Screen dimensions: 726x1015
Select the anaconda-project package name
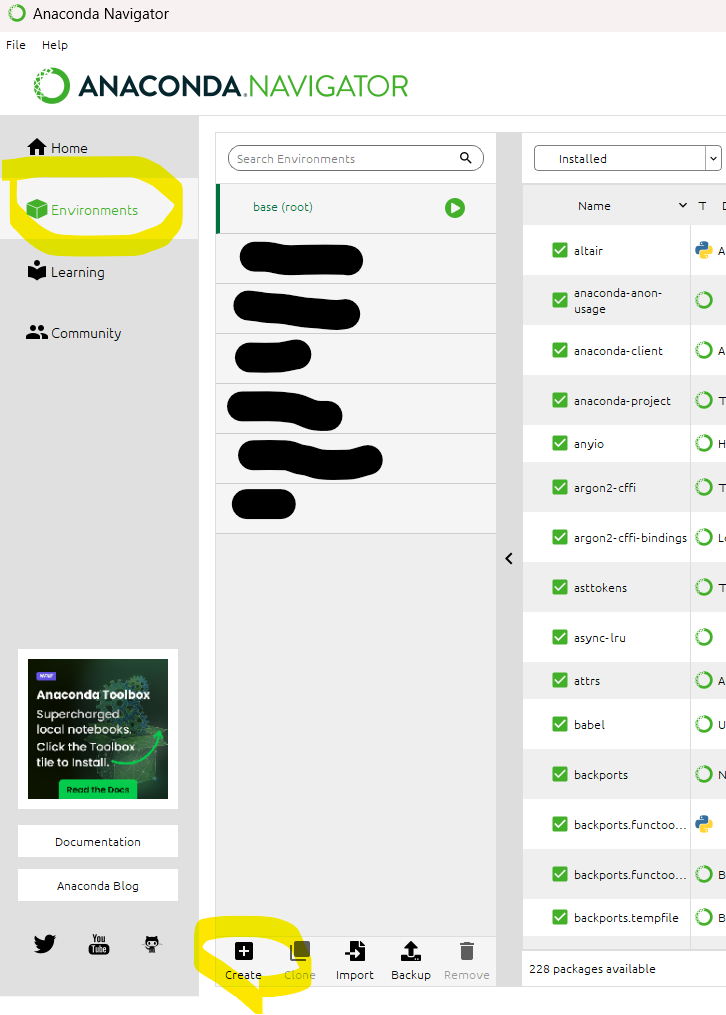tap(622, 401)
